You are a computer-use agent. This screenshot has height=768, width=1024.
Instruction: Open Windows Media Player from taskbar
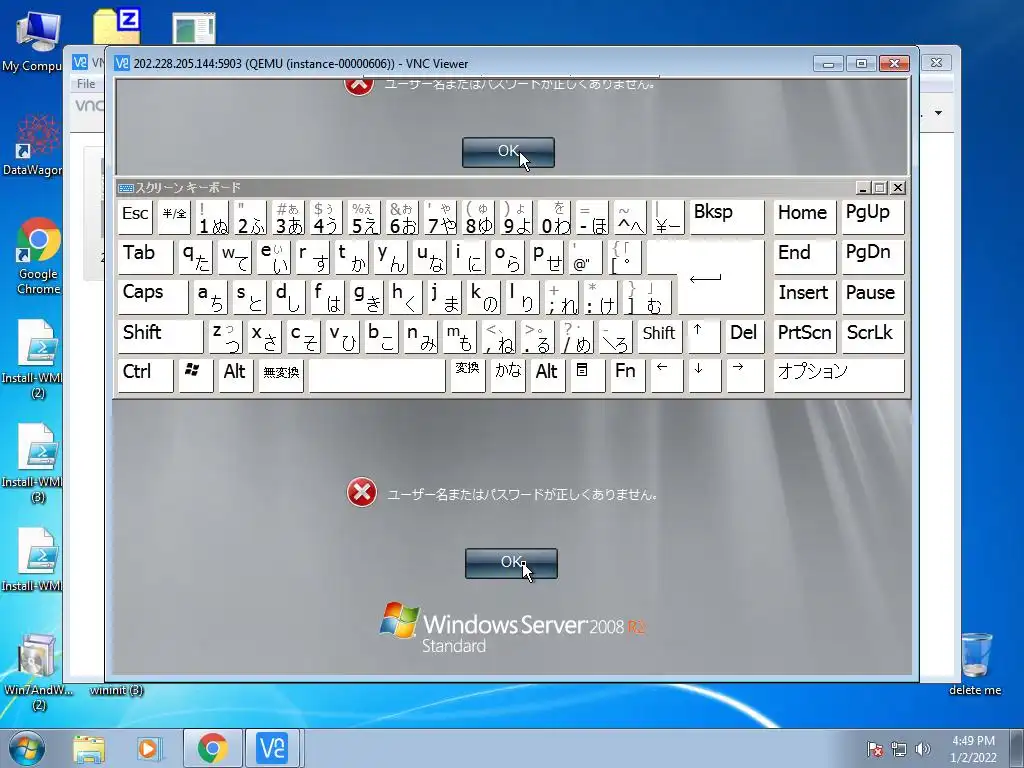click(150, 748)
